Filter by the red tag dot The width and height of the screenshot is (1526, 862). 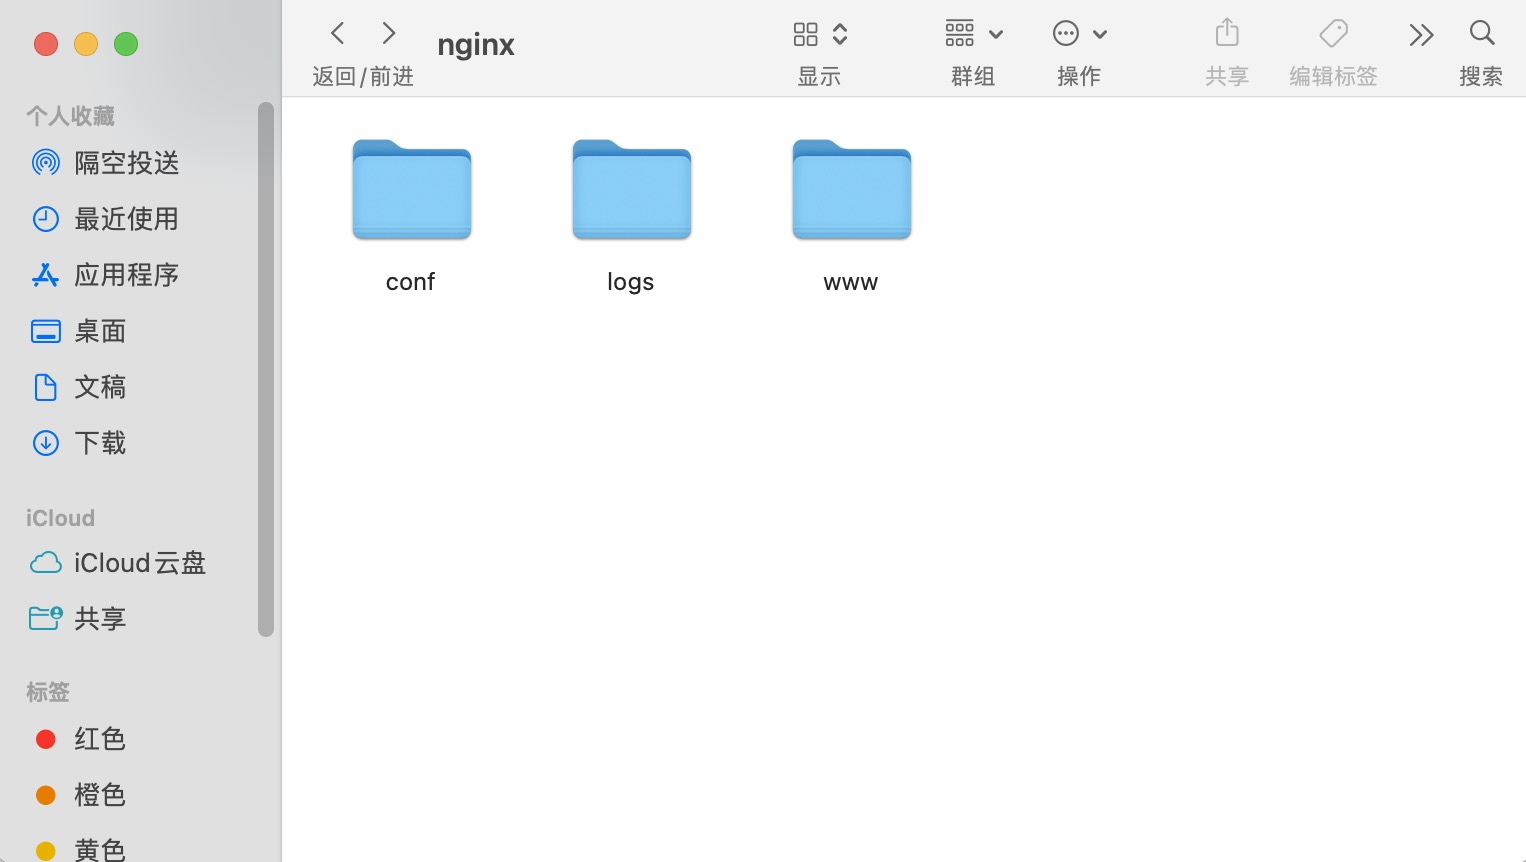click(46, 739)
